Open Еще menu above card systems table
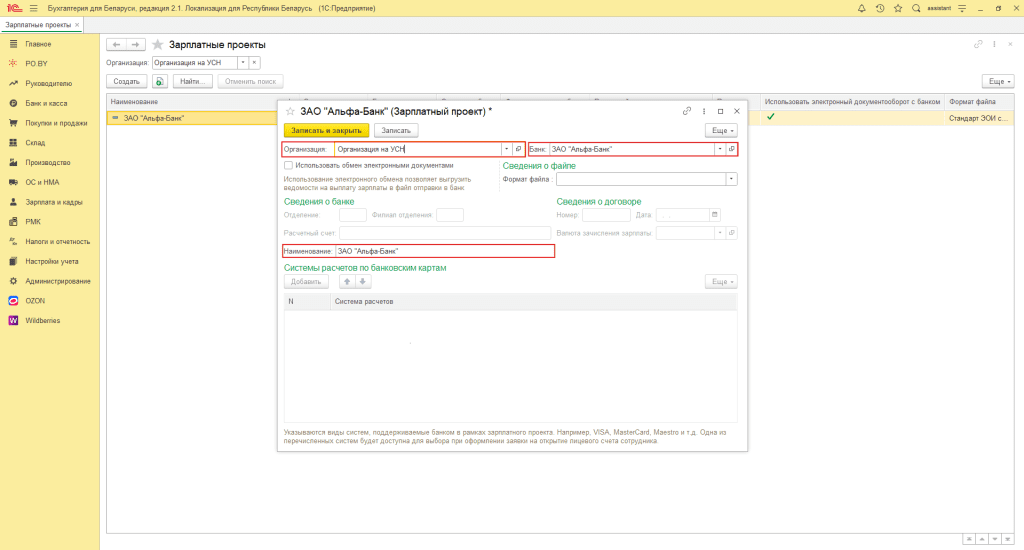 722,282
